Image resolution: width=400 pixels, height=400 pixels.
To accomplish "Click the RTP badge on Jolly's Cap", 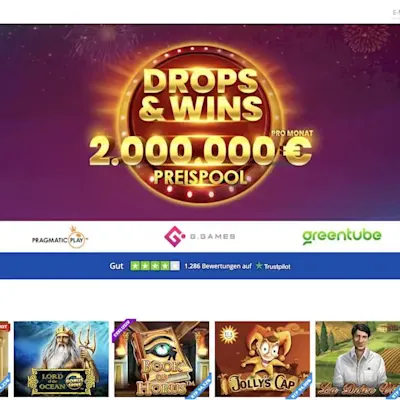I will point(300,386).
